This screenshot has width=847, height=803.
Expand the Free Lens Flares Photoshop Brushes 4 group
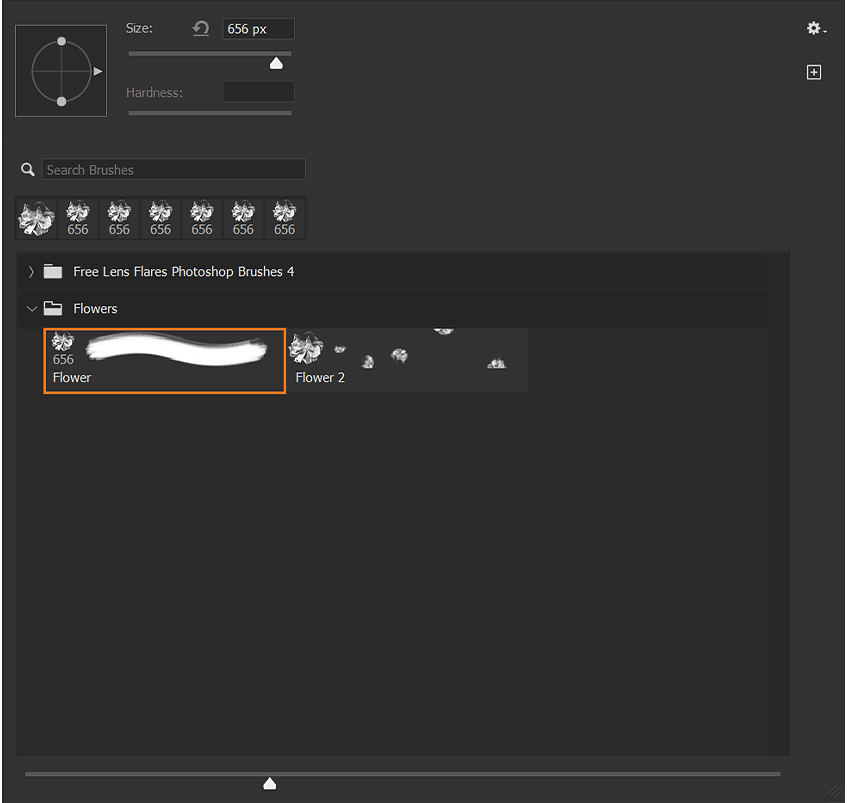(x=31, y=272)
